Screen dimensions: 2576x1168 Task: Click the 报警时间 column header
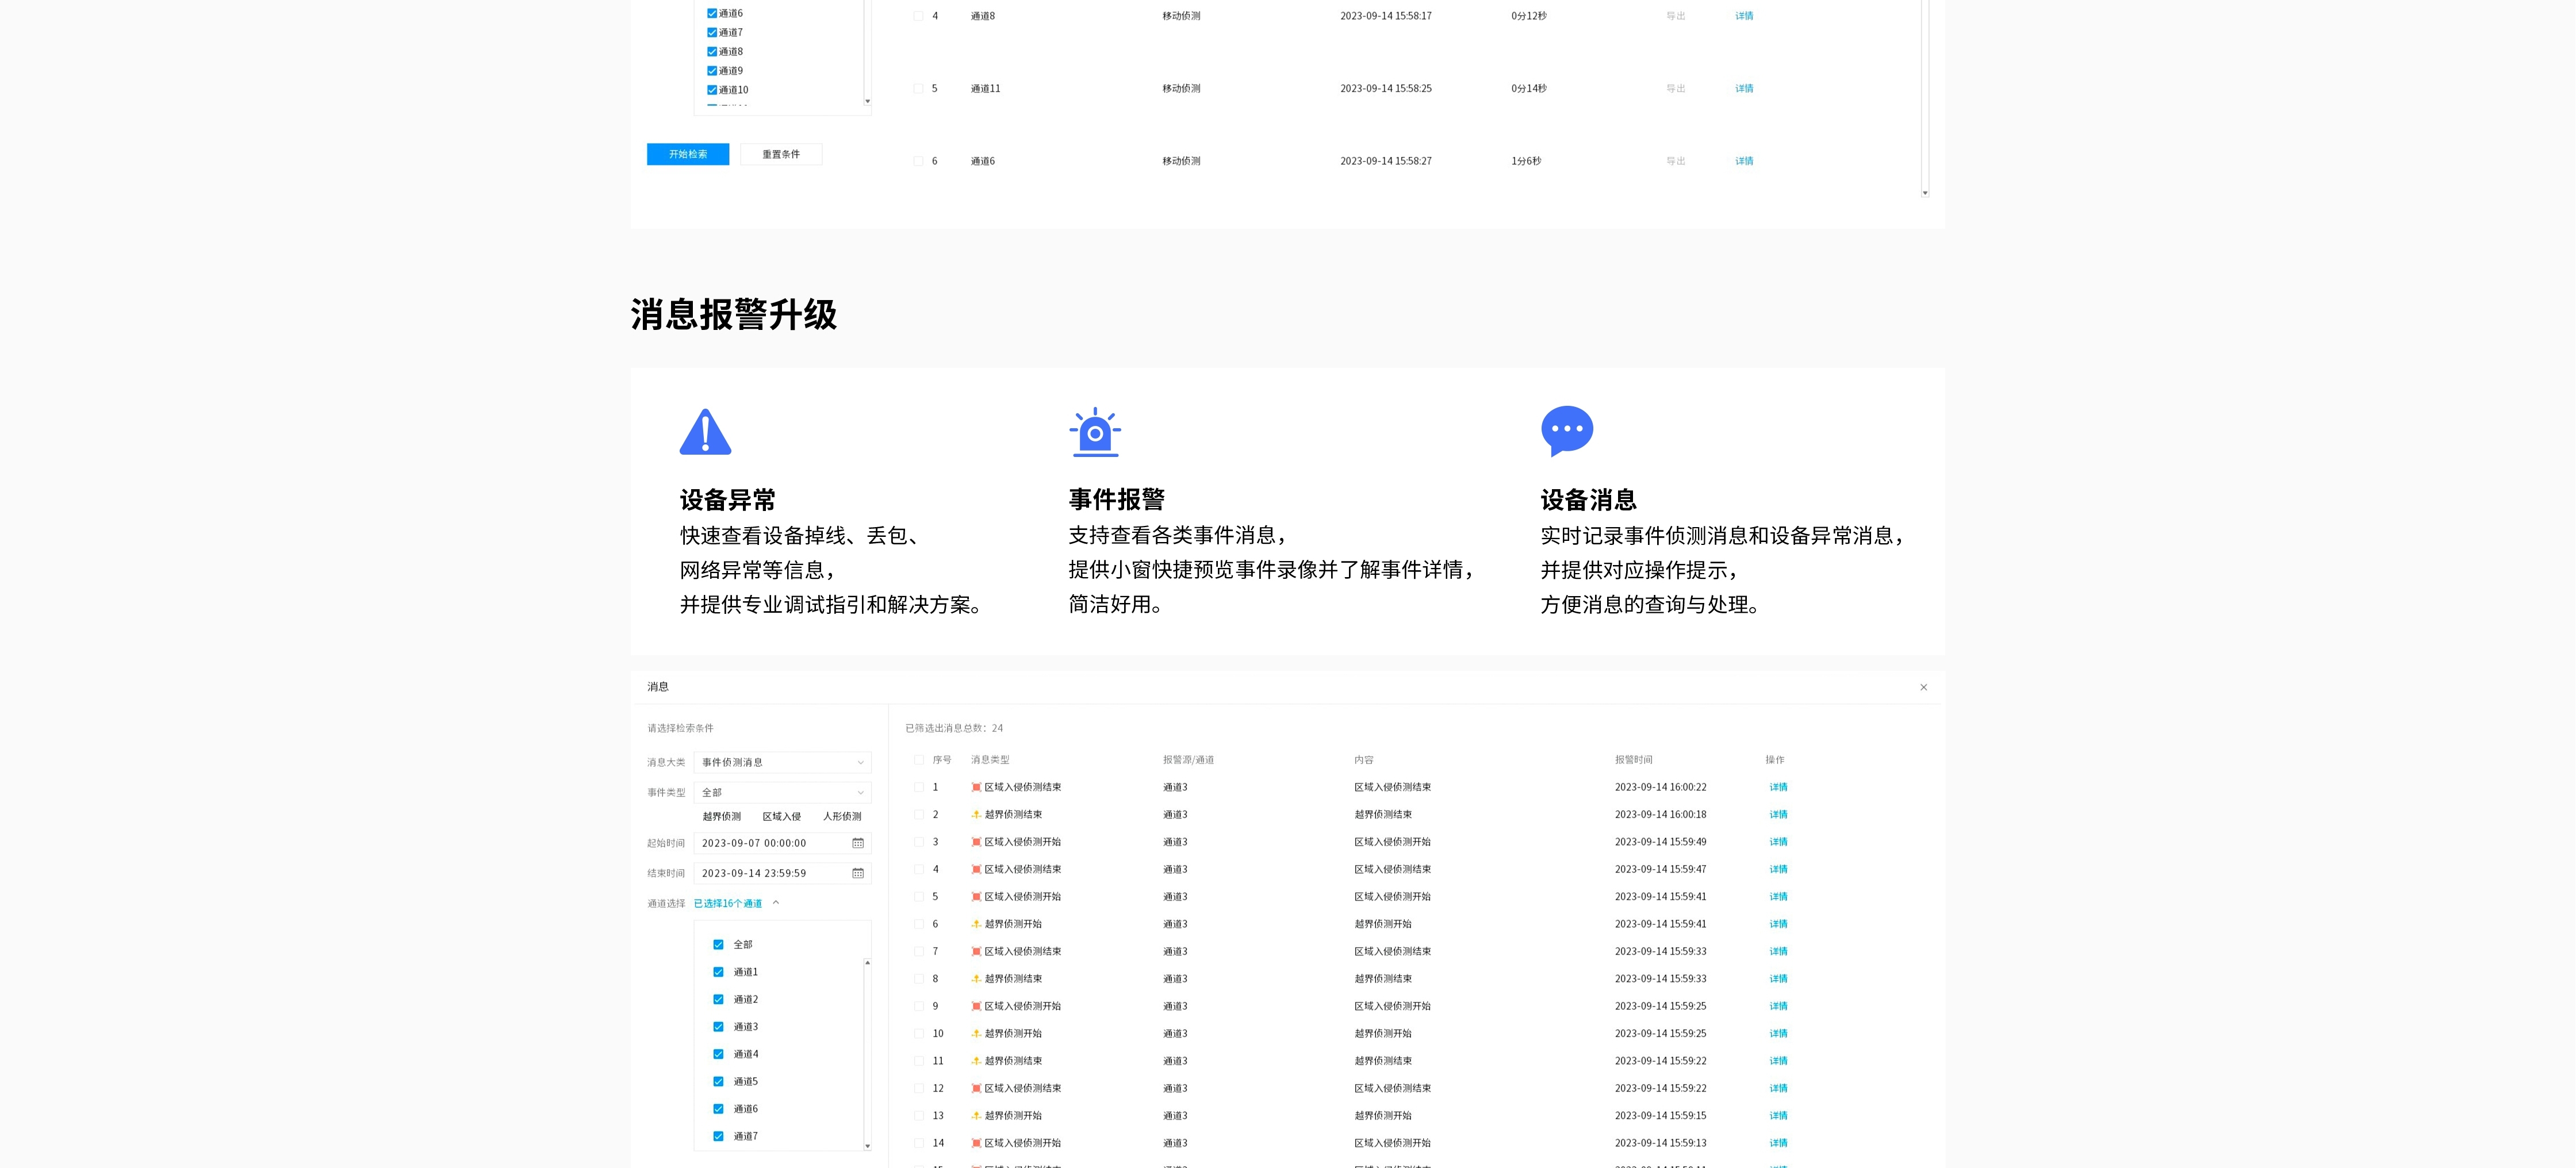point(1633,760)
